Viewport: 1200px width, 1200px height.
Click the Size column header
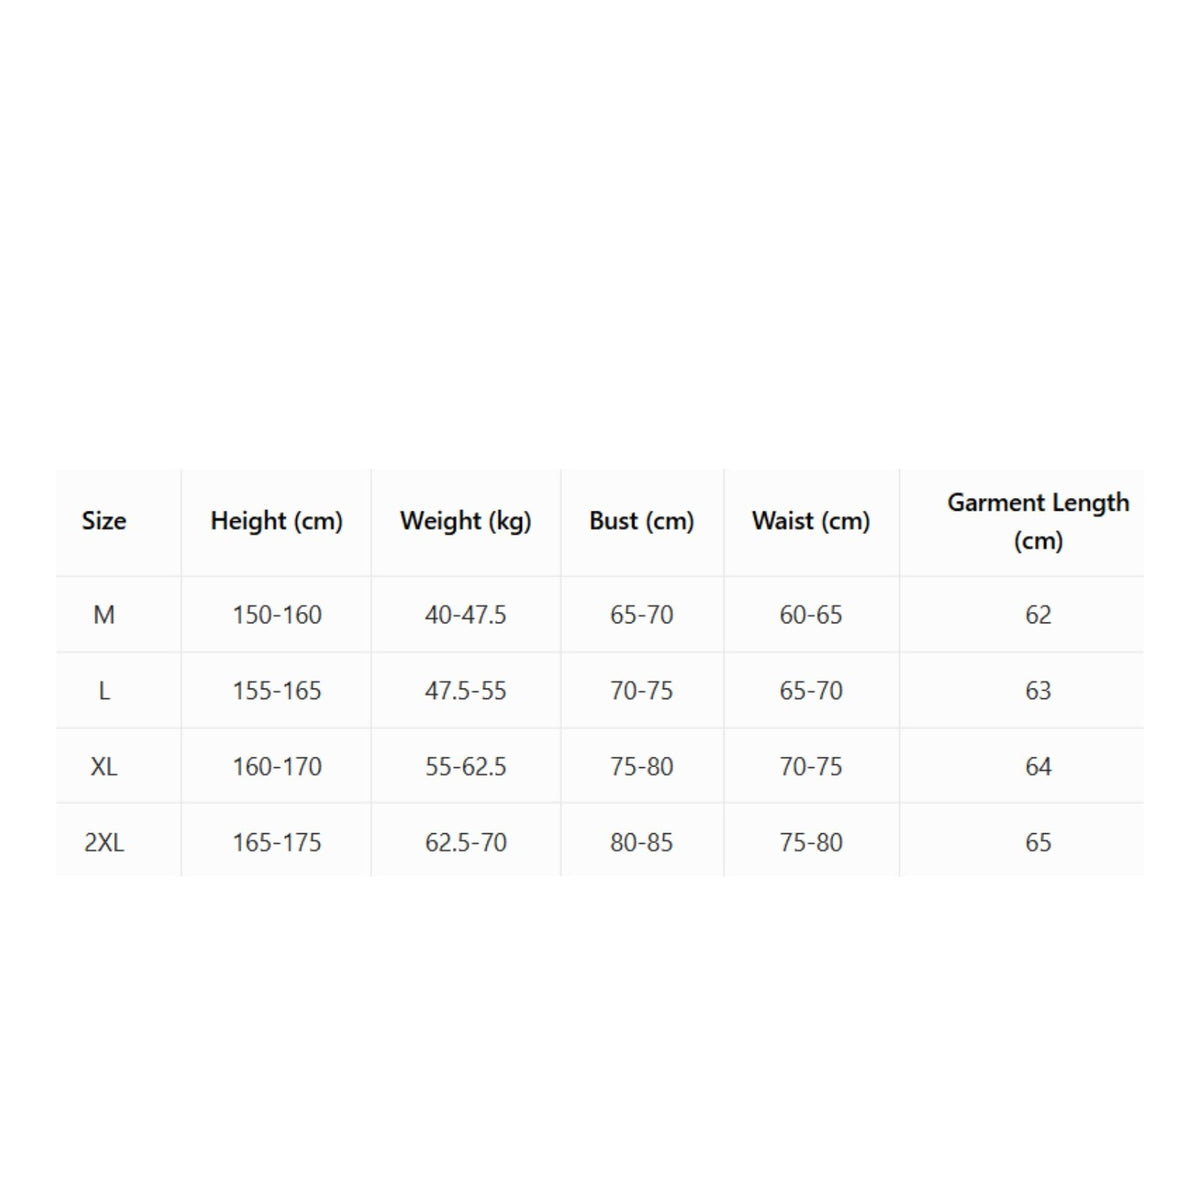104,521
